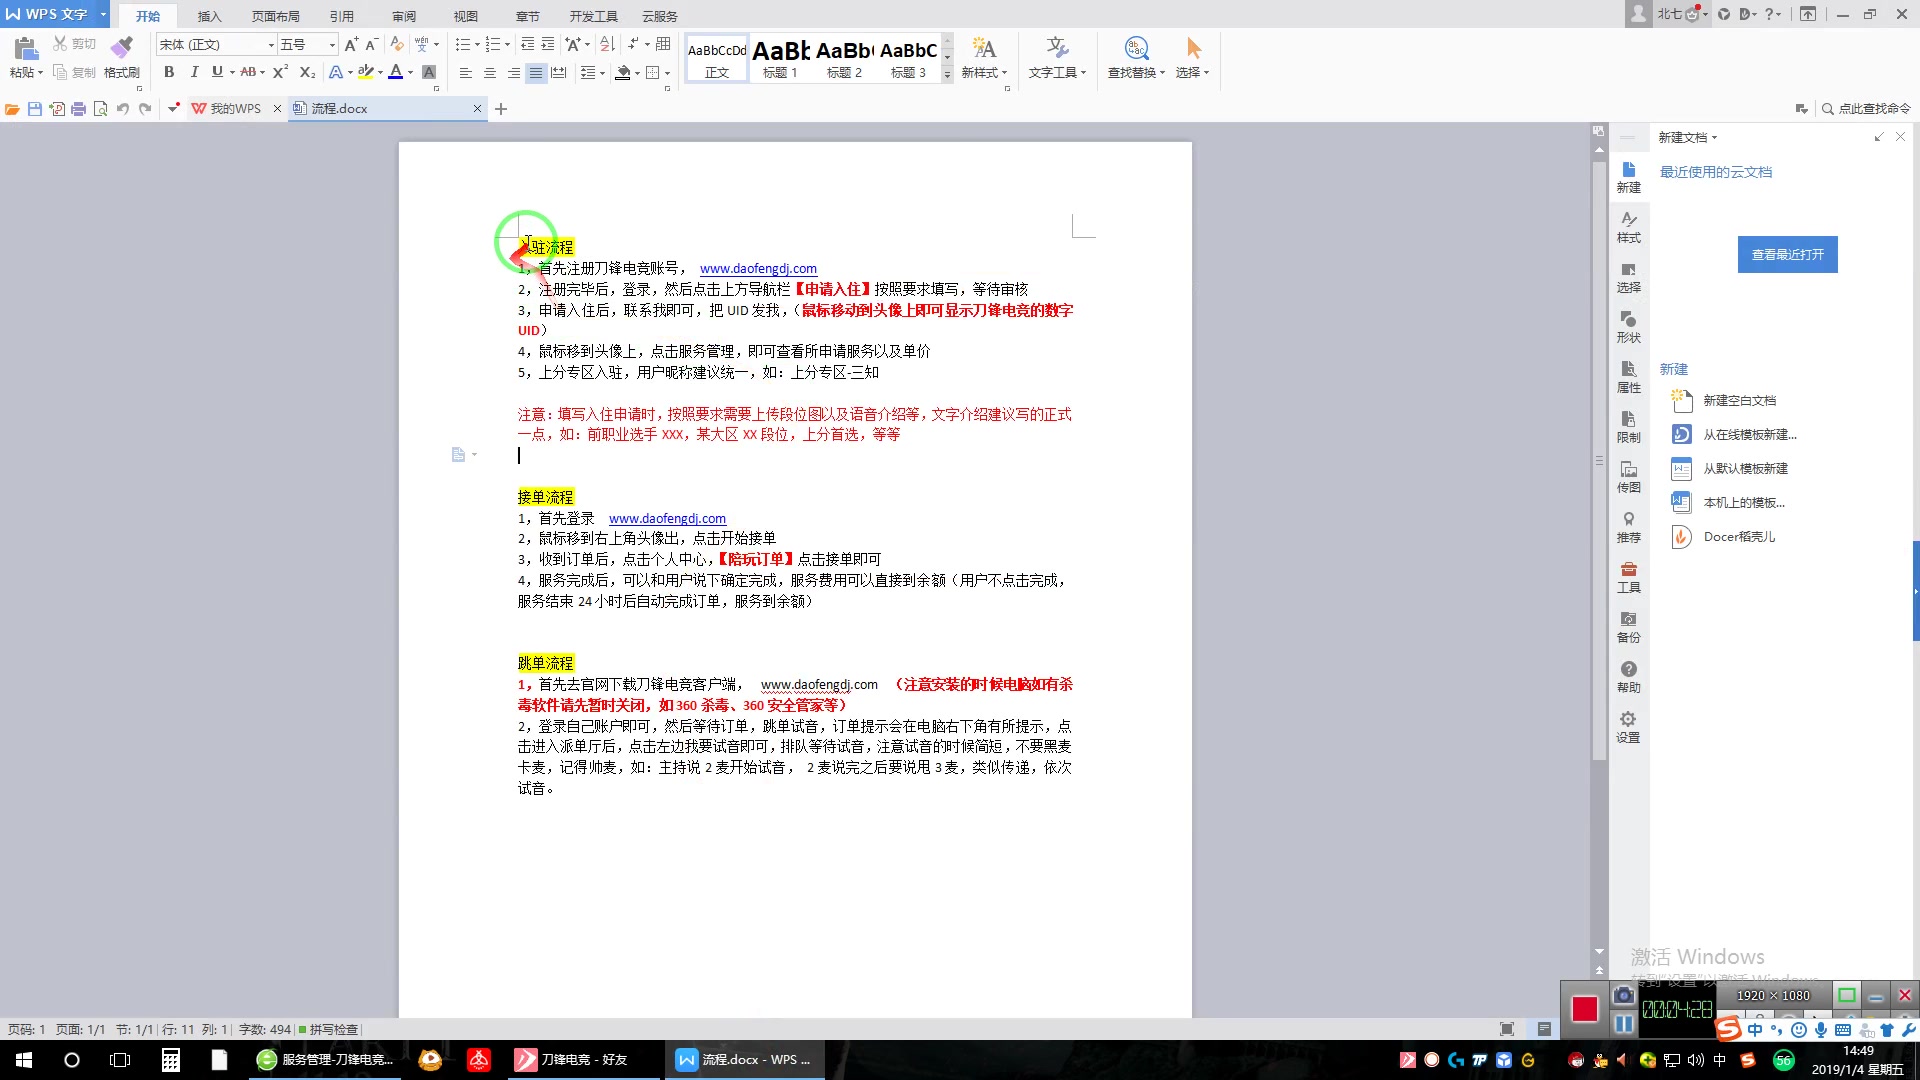Click the save icon in quick access bar
1920x1080 pixels.
point(35,108)
